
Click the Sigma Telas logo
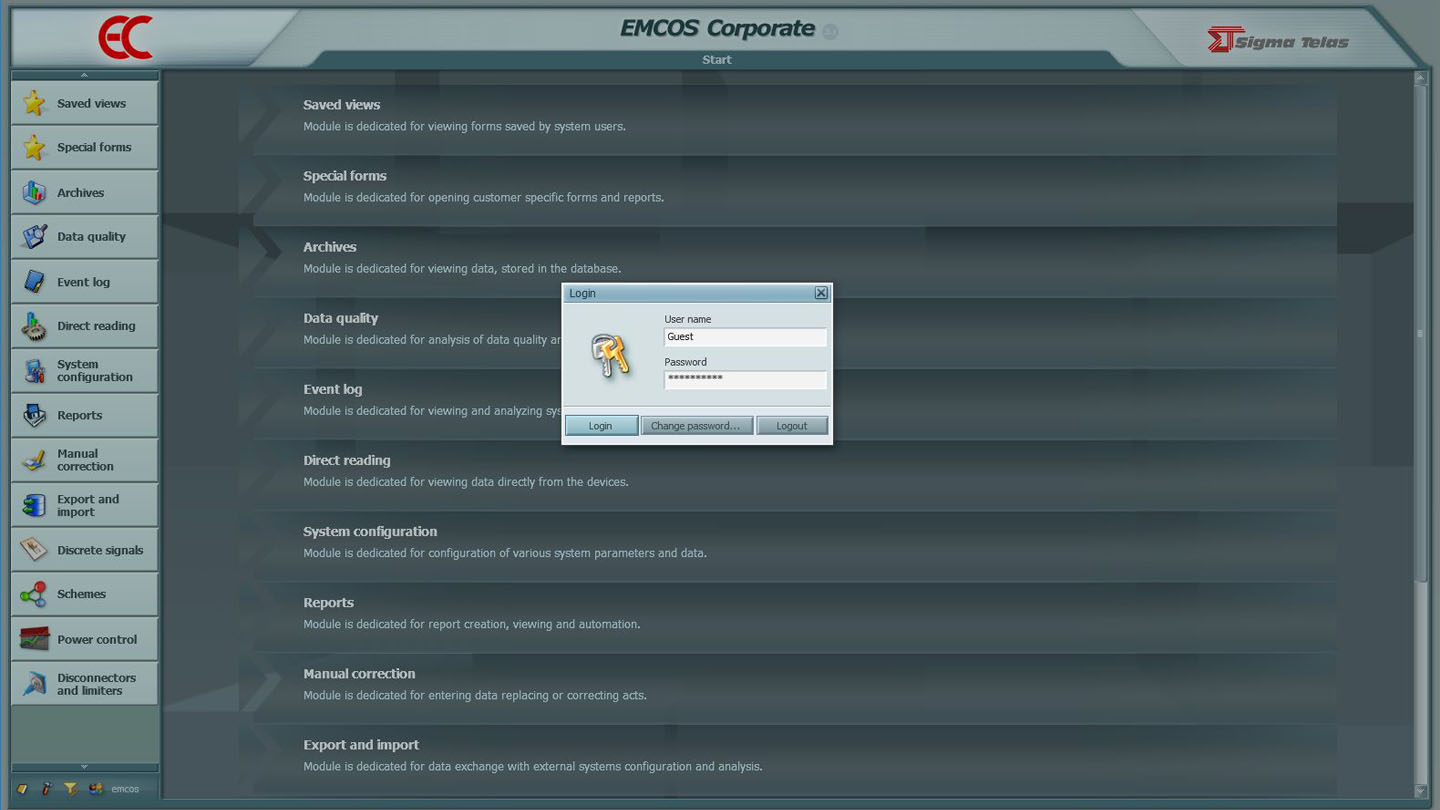[x=1278, y=41]
